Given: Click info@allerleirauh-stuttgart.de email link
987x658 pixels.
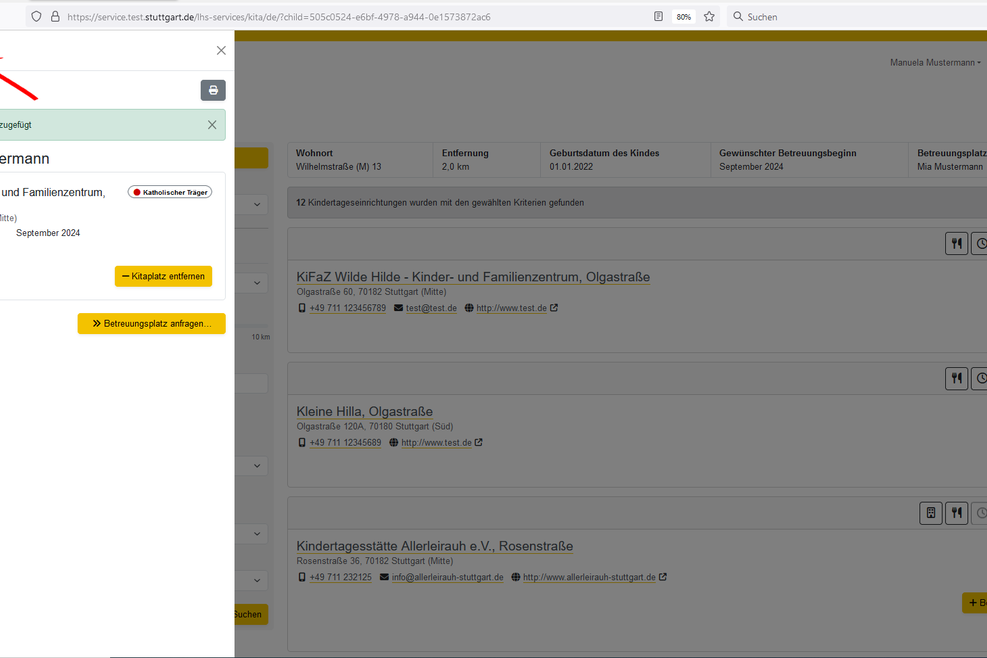Looking at the screenshot, I should [x=447, y=577].
